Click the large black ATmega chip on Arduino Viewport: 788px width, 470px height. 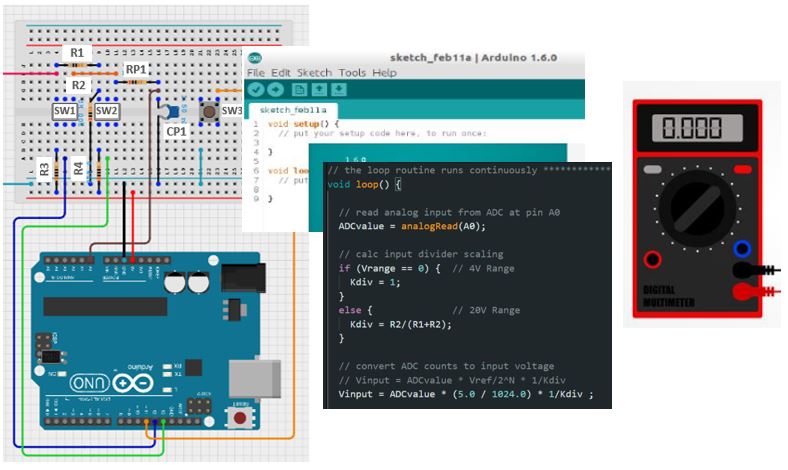tap(105, 306)
